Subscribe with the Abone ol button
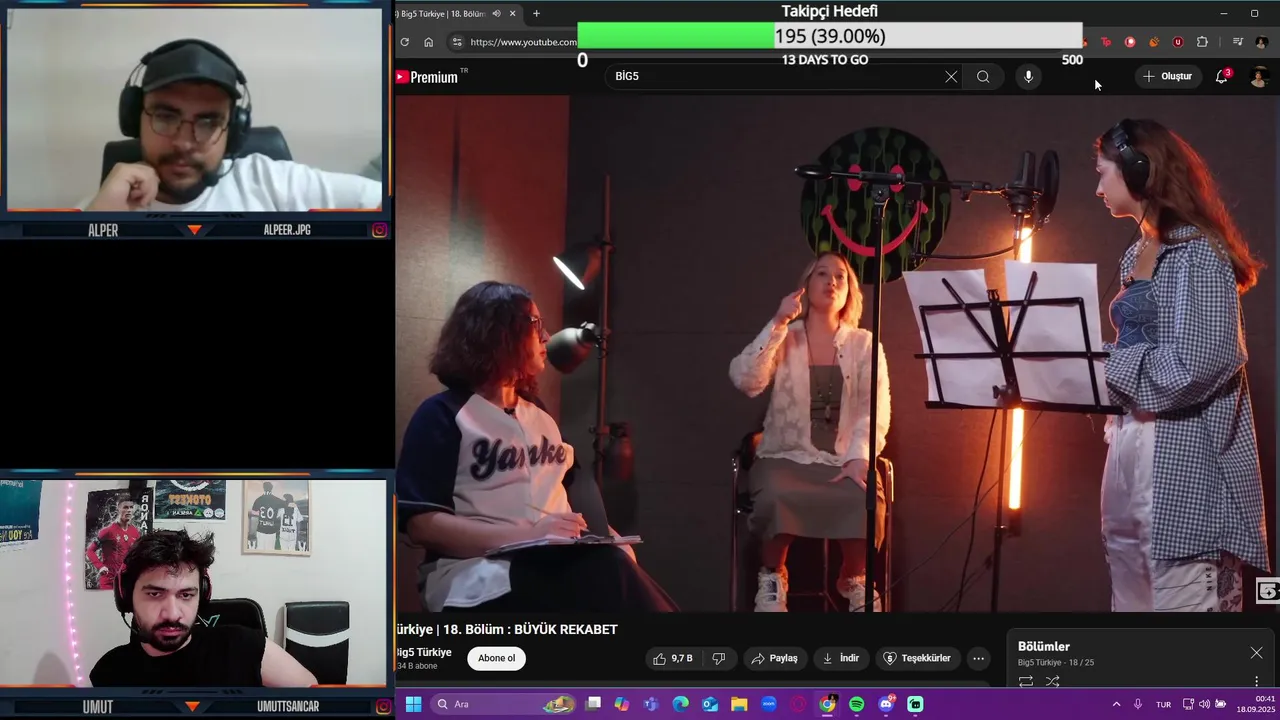 tap(496, 658)
